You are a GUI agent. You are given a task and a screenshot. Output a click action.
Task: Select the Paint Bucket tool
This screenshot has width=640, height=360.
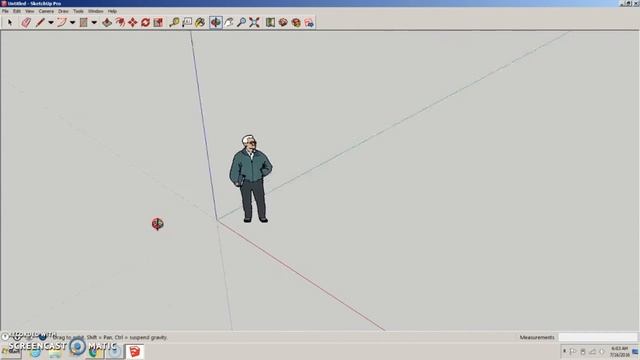[200, 22]
